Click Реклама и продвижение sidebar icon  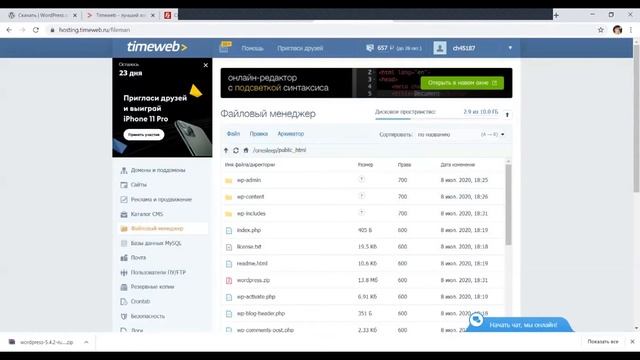pyautogui.click(x=124, y=200)
